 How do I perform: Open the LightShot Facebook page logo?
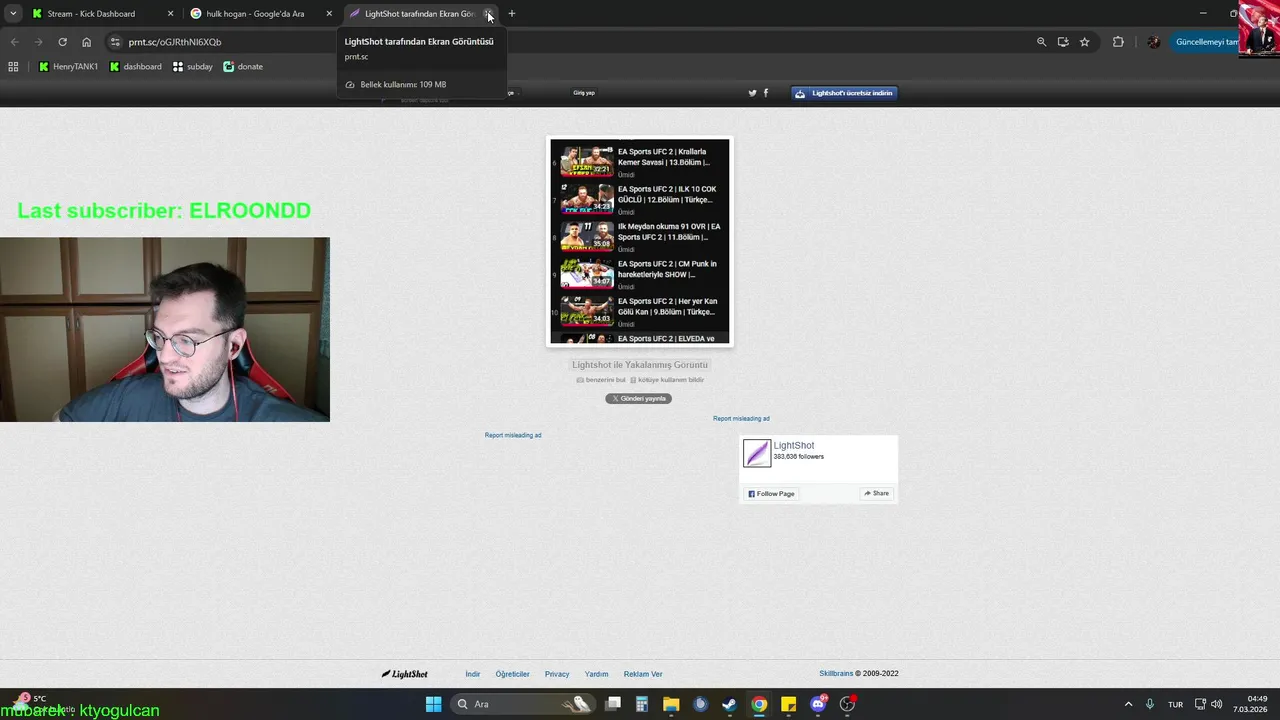coord(757,453)
